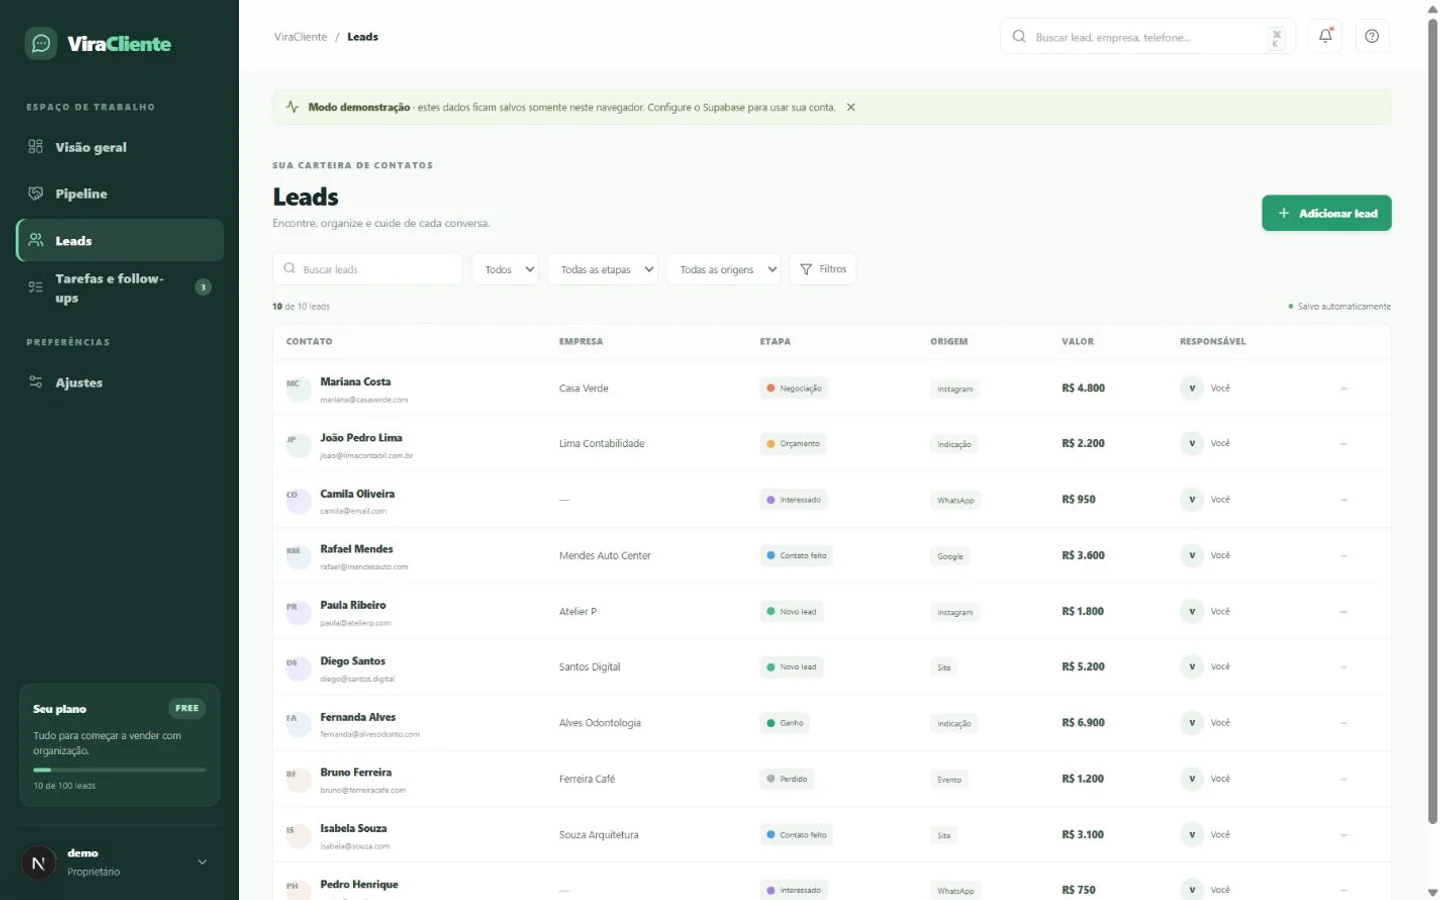
Task: Click the FREE plan badge
Action: (x=187, y=708)
